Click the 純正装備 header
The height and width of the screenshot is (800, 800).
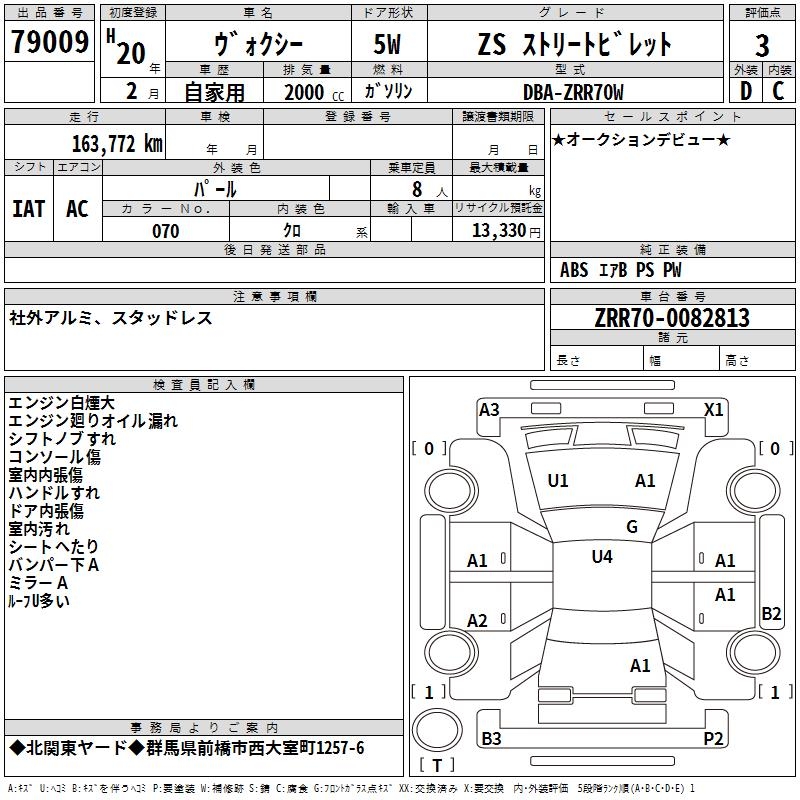click(672, 249)
